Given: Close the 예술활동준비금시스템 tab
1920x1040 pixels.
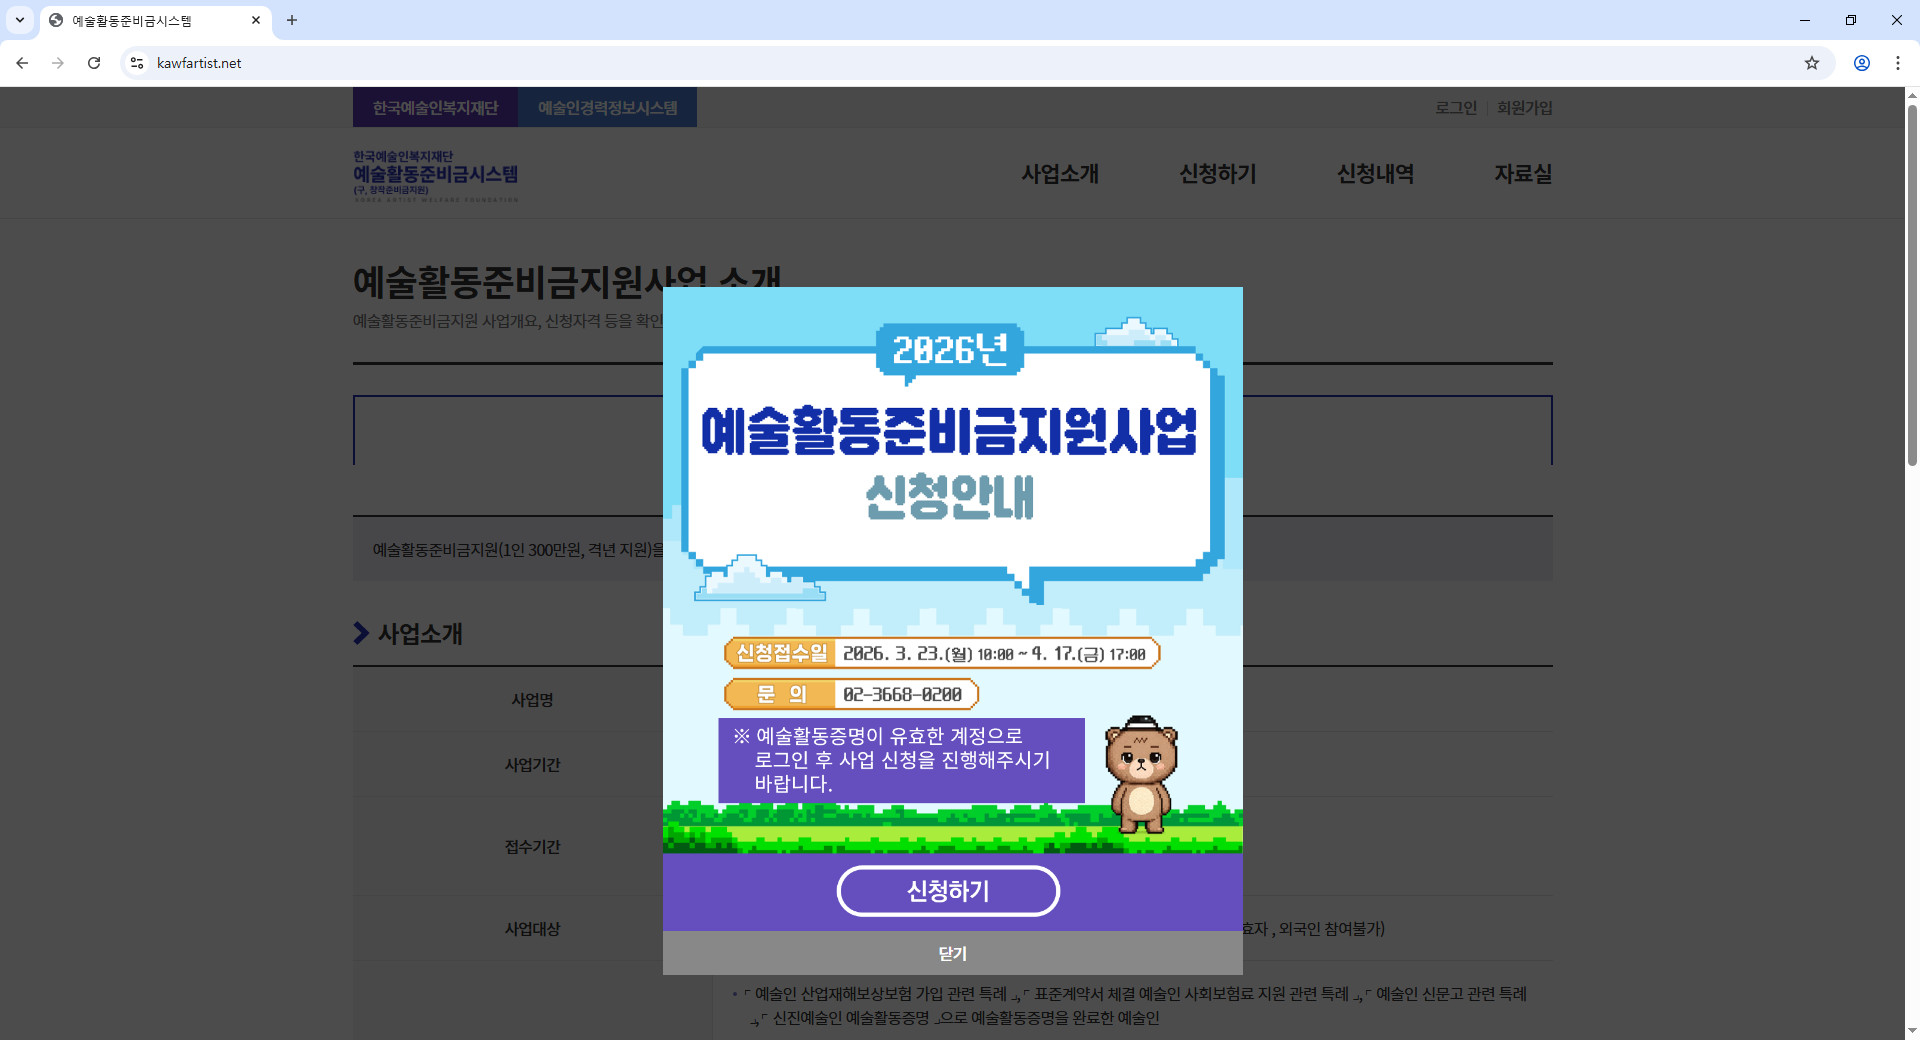Looking at the screenshot, I should tap(256, 20).
